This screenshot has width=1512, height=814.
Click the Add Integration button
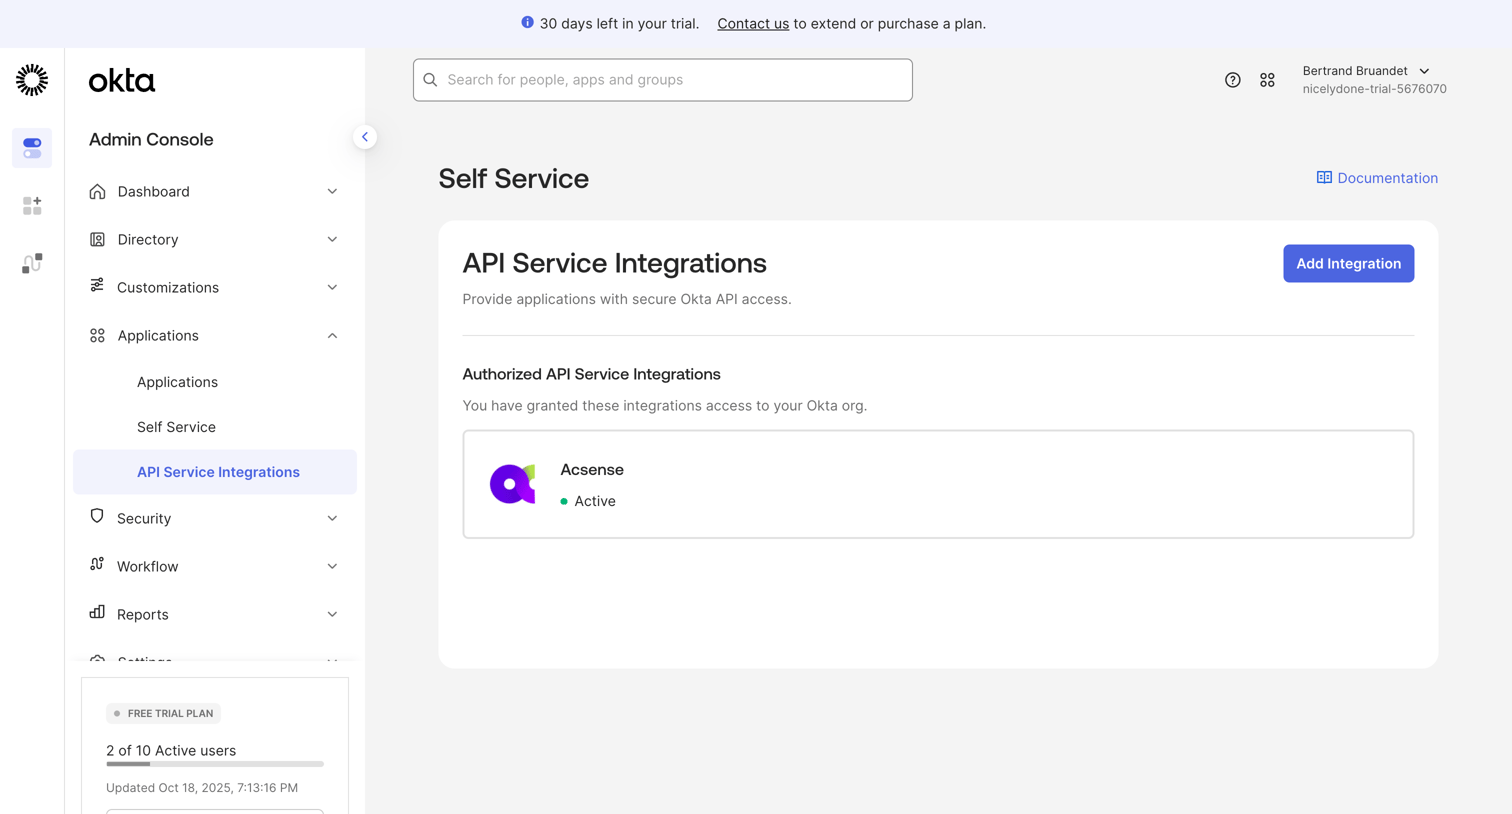coord(1348,263)
